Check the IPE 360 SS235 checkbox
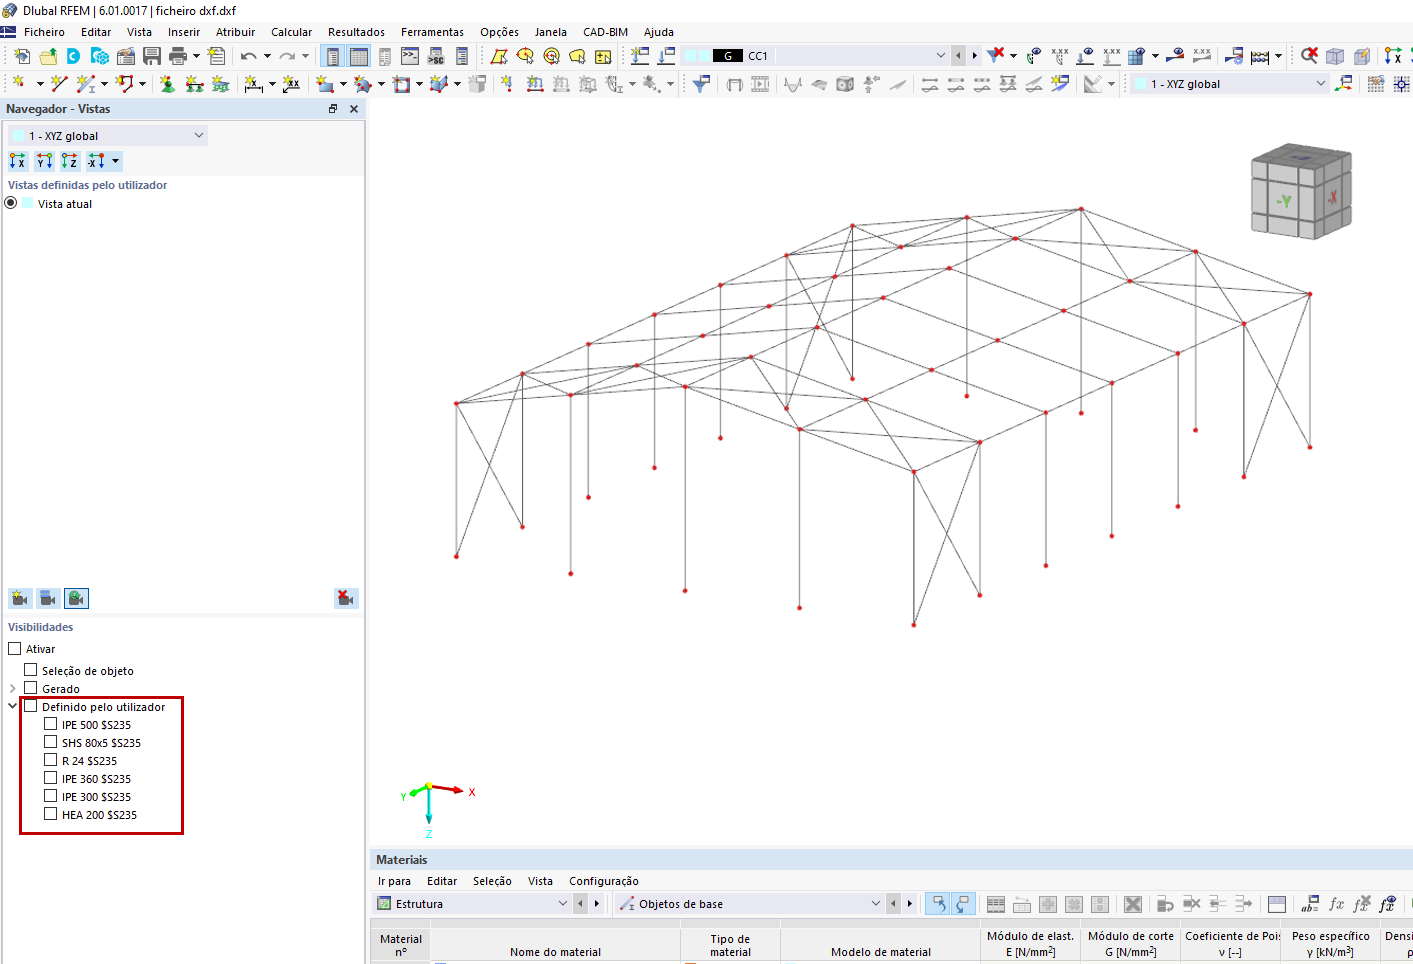 (51, 778)
